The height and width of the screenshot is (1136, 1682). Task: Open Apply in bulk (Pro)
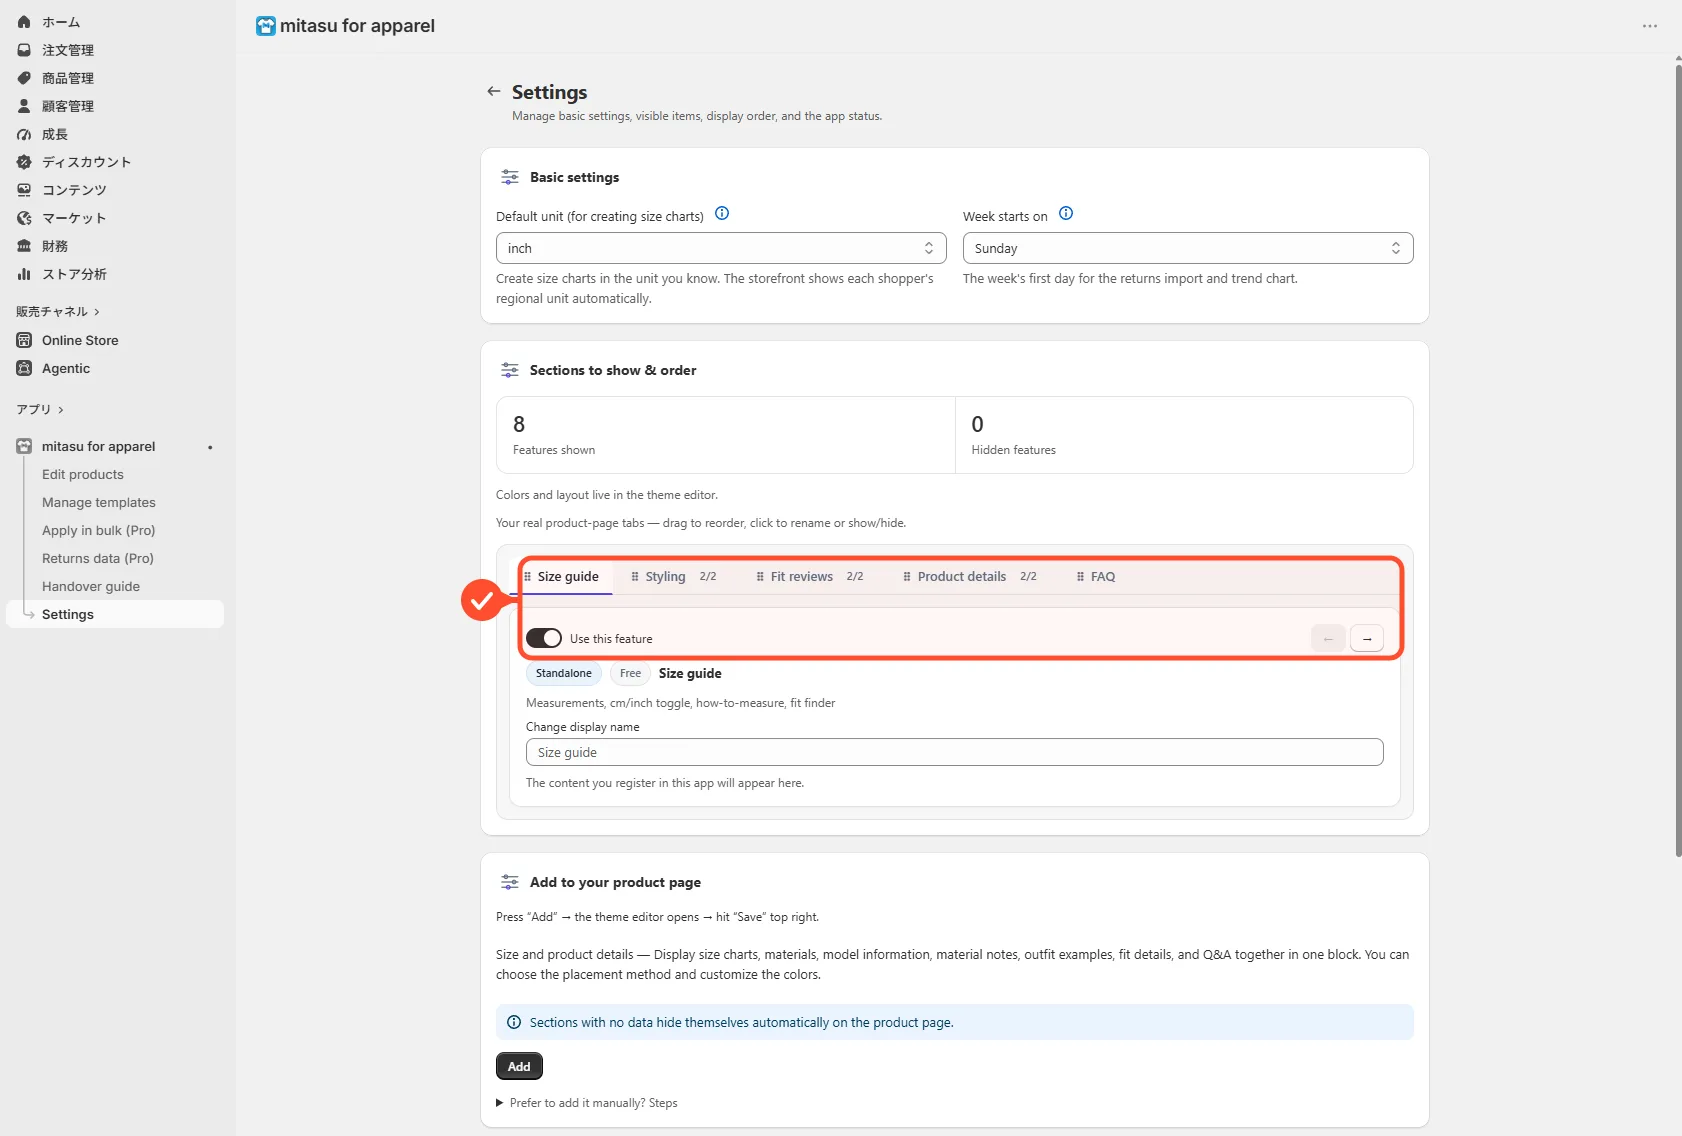(x=99, y=531)
